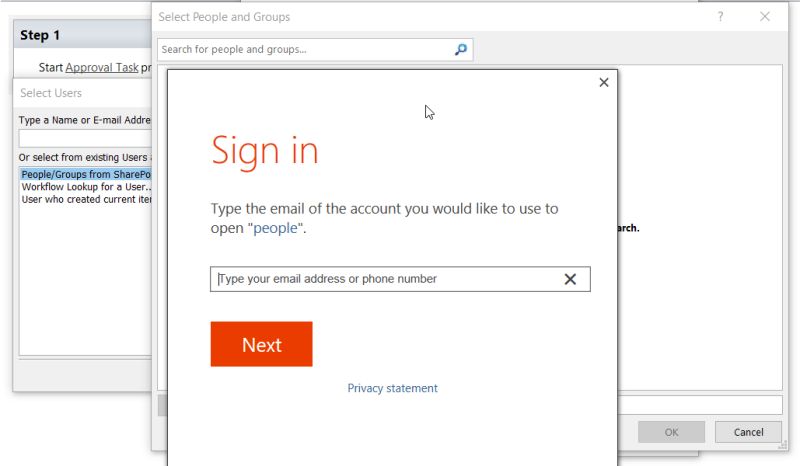Click the "people" link in sign-in text
The image size is (800, 466).
(x=276, y=228)
